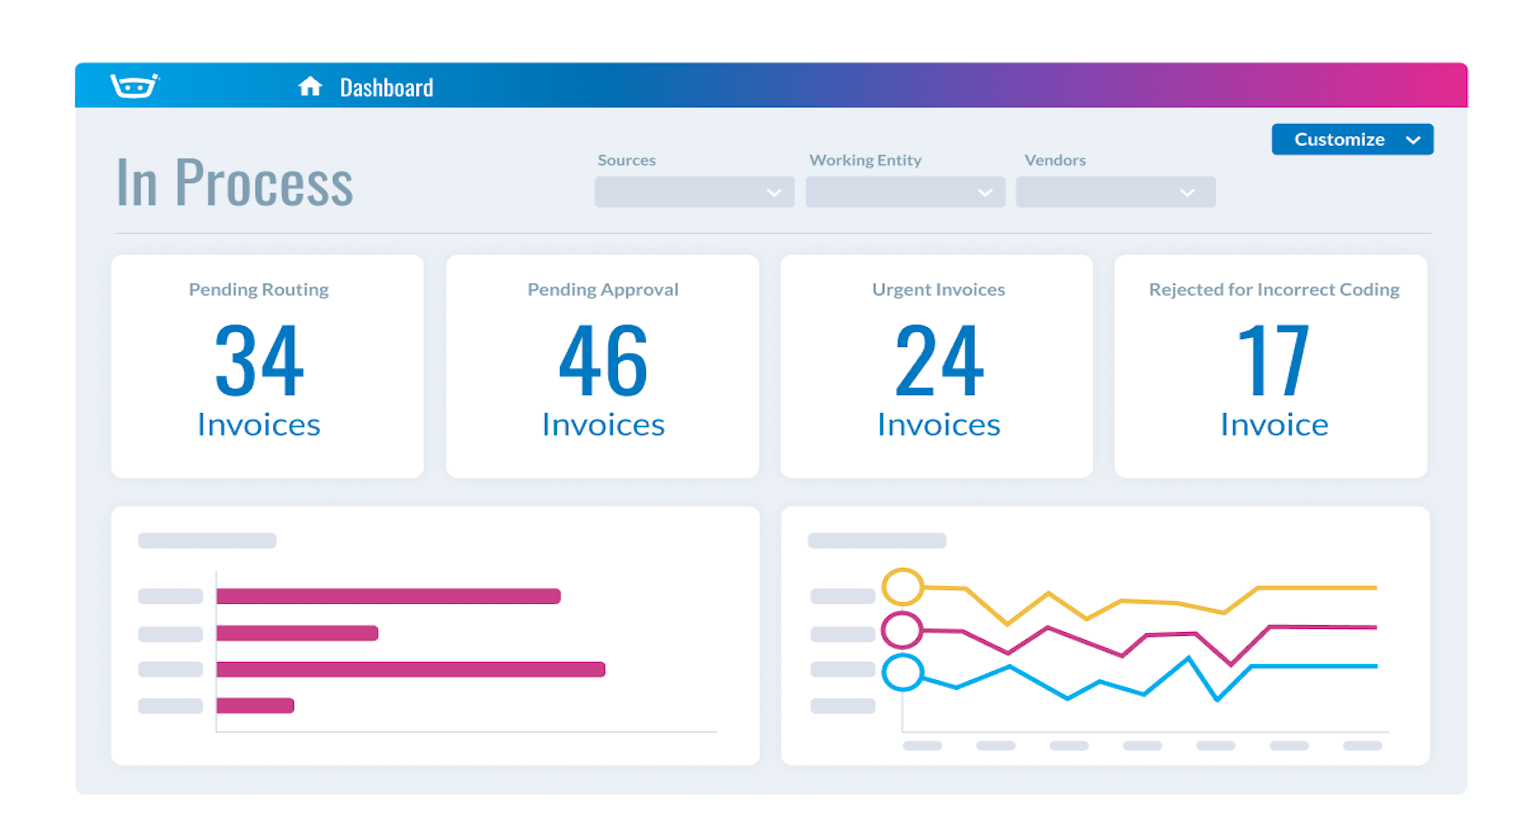The image size is (1536, 822).
Task: Select the longest pink bar in chart
Action: (410, 669)
